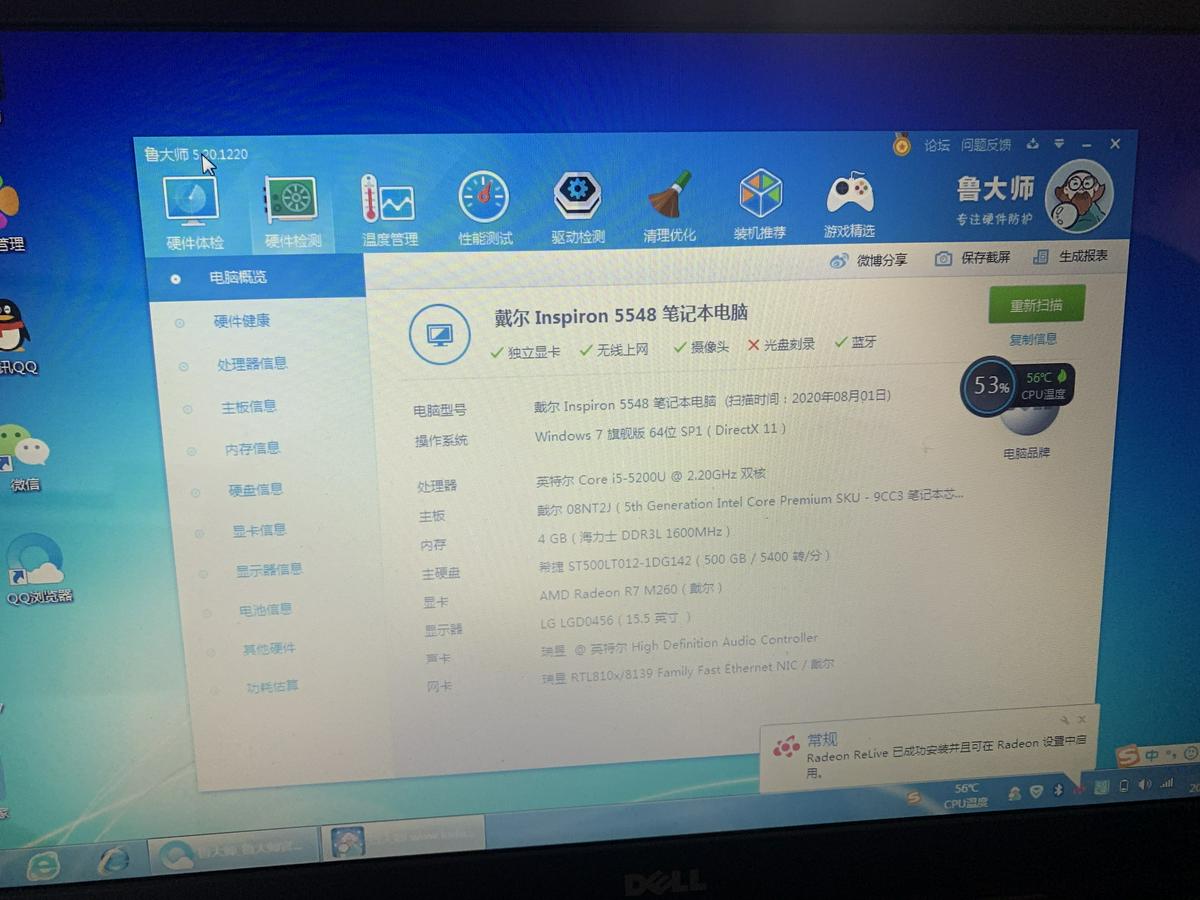Click the 保存截屏 camera screenshot icon

pos(942,258)
